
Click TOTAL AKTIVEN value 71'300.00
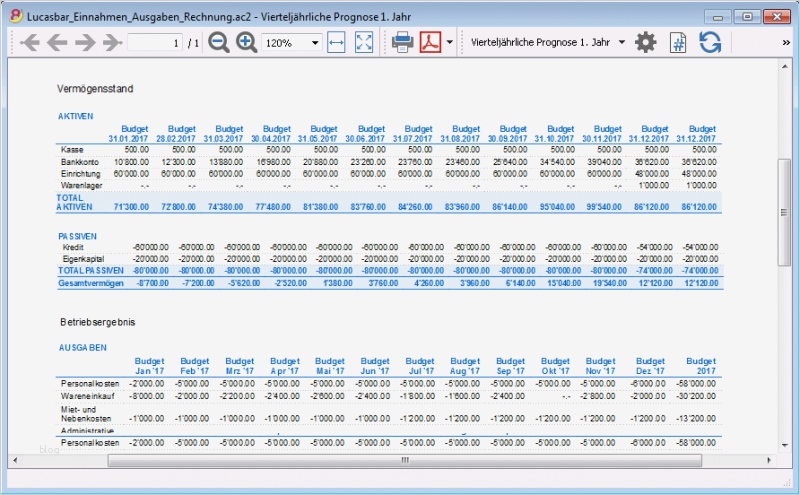131,207
